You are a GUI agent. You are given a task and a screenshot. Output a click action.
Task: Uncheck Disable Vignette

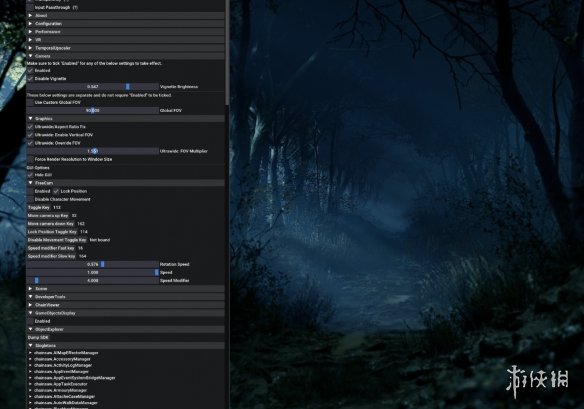pyautogui.click(x=30, y=79)
